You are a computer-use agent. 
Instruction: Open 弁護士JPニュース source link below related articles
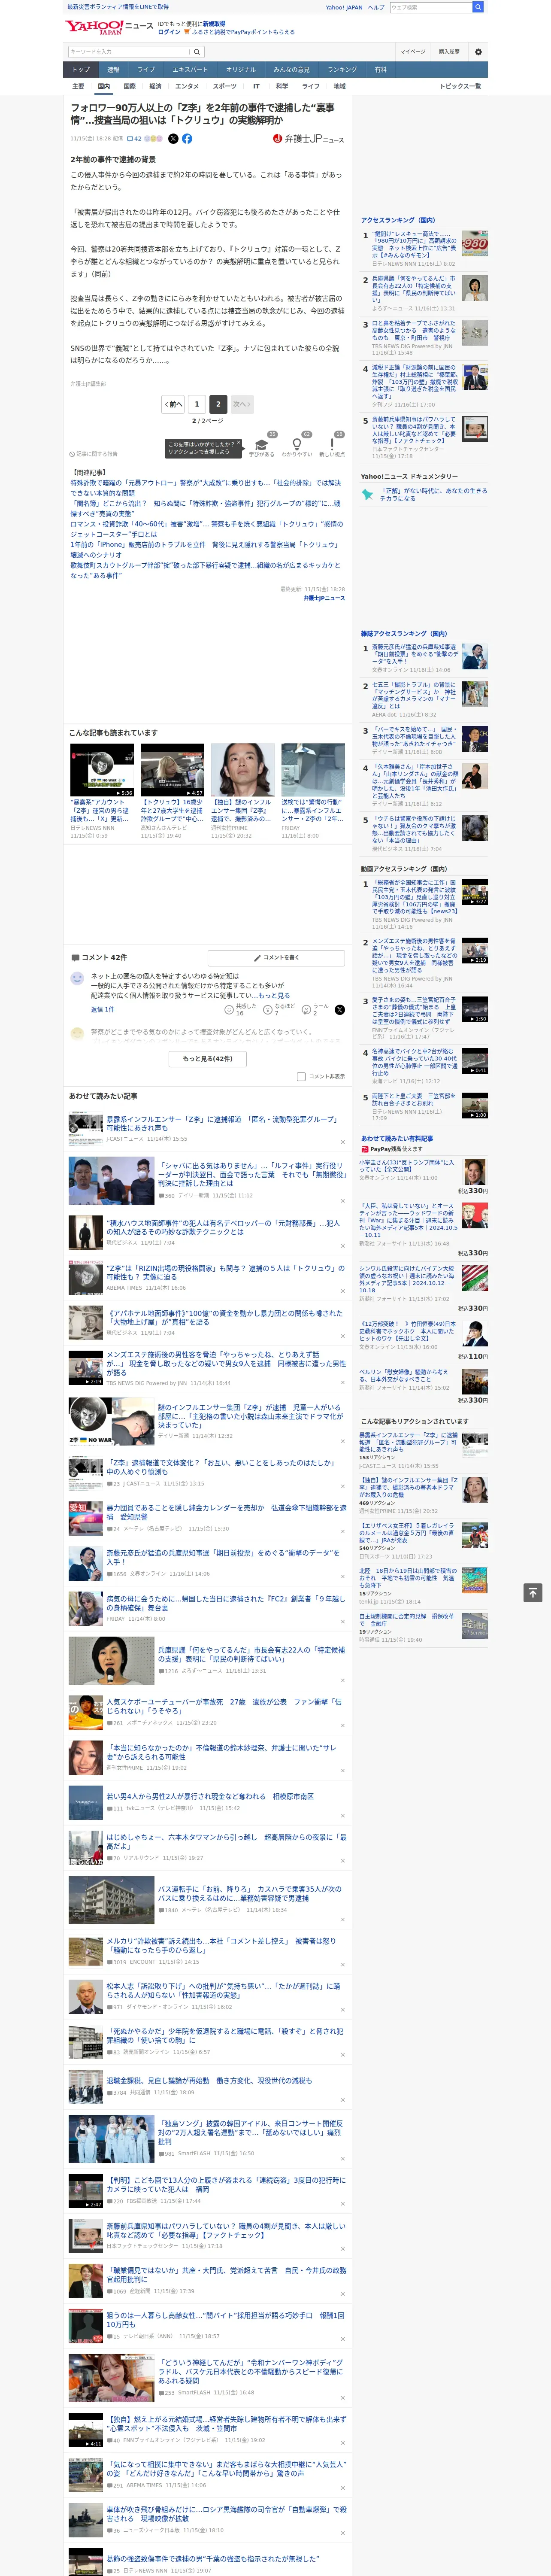click(324, 598)
